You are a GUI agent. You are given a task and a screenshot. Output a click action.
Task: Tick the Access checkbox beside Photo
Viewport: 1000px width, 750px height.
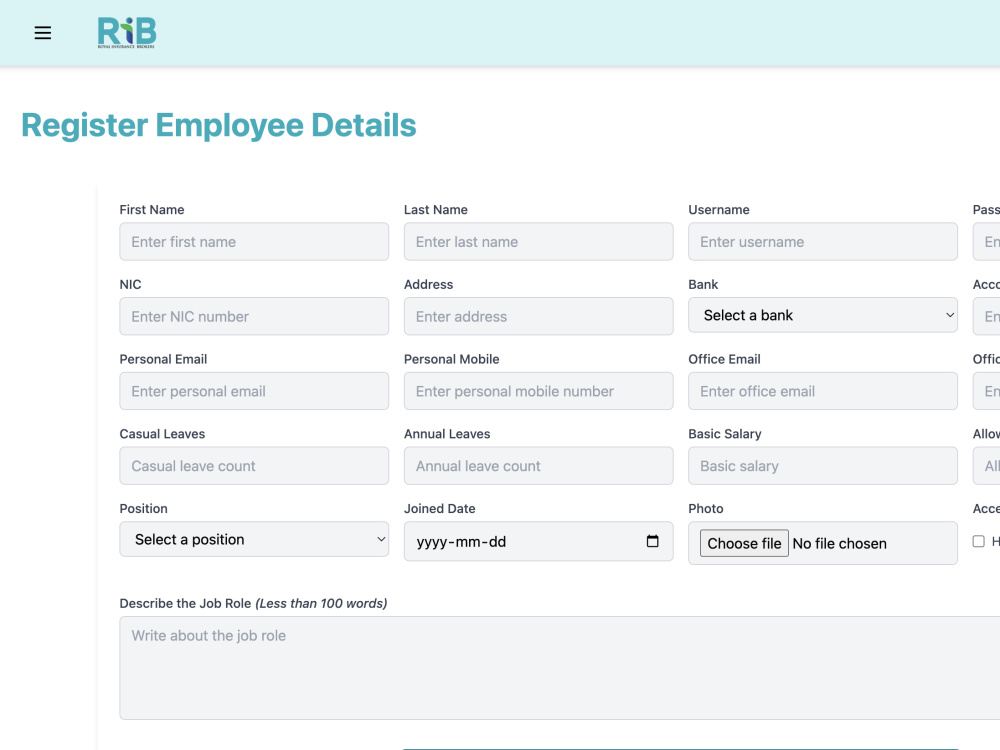pyautogui.click(x=978, y=541)
